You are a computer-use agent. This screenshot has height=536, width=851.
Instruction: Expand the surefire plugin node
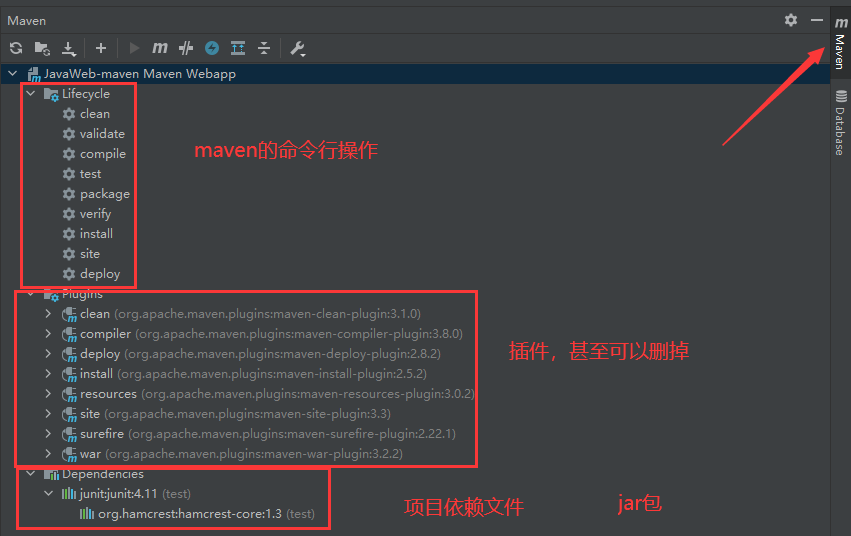tap(48, 433)
